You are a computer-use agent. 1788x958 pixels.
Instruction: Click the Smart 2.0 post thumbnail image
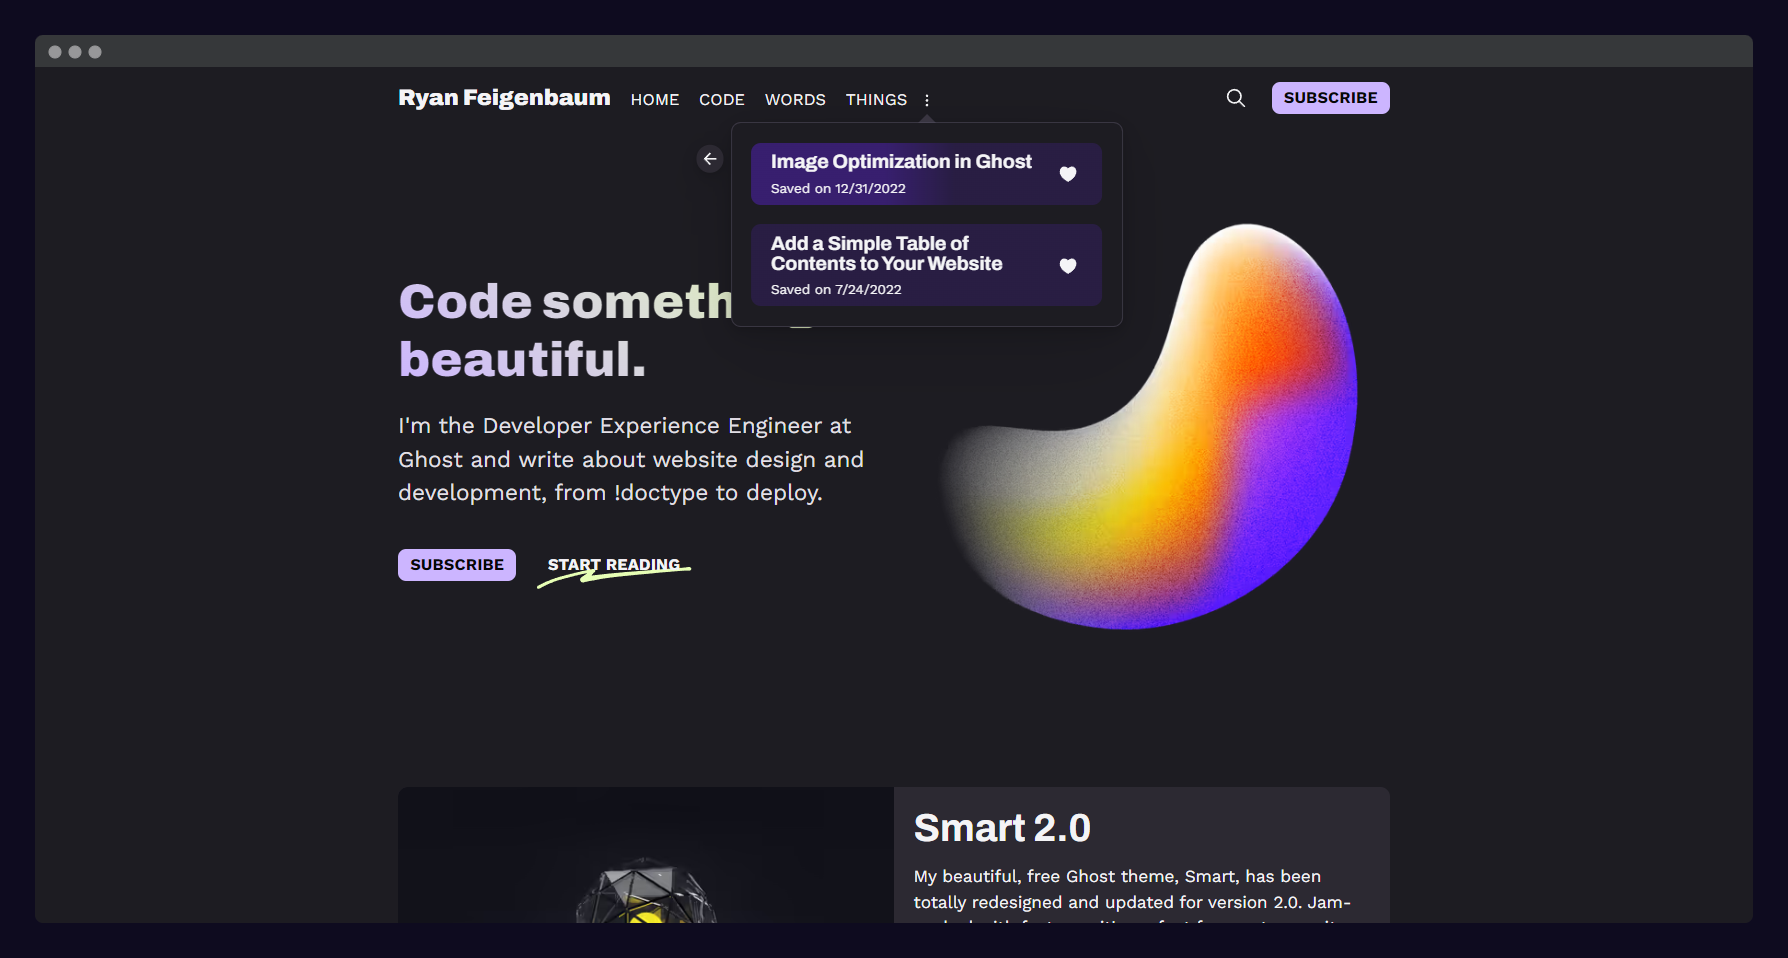pyautogui.click(x=646, y=855)
